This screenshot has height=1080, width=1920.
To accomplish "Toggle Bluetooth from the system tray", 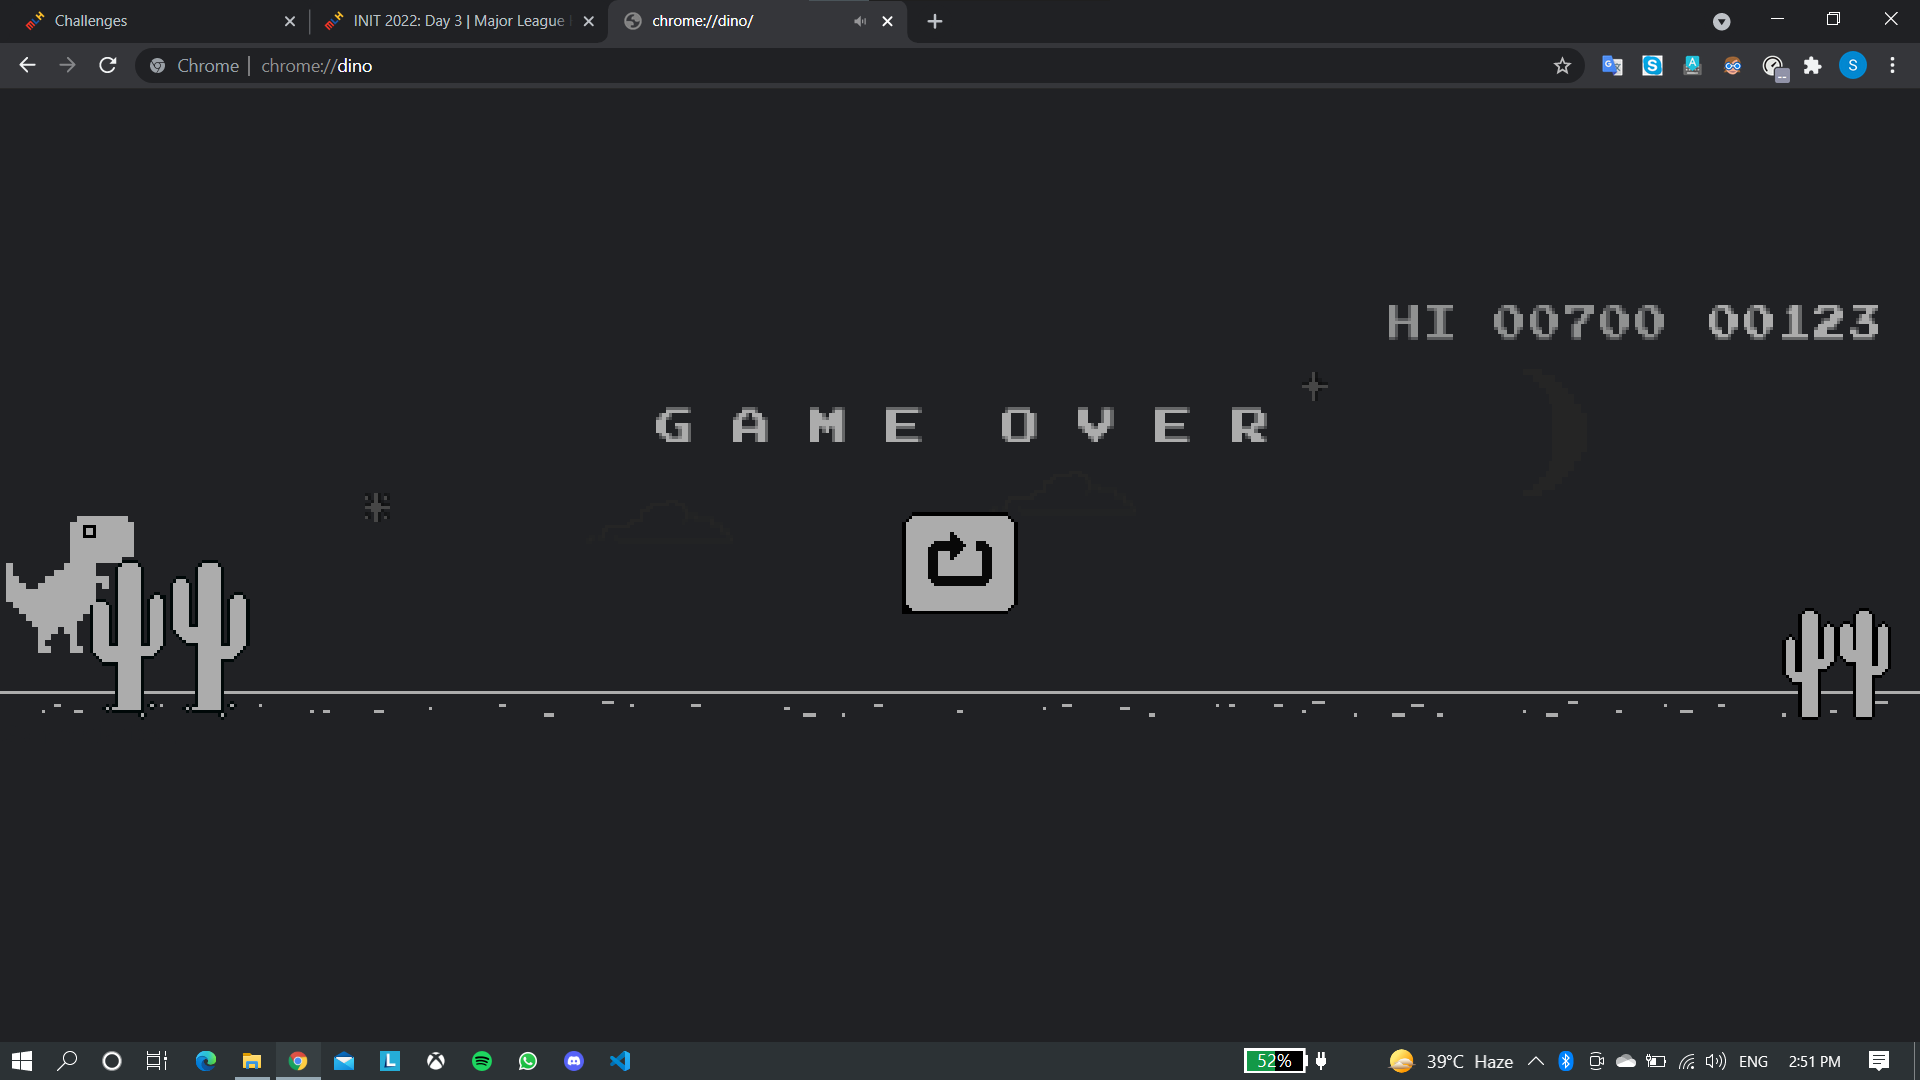I will click(x=1566, y=1061).
